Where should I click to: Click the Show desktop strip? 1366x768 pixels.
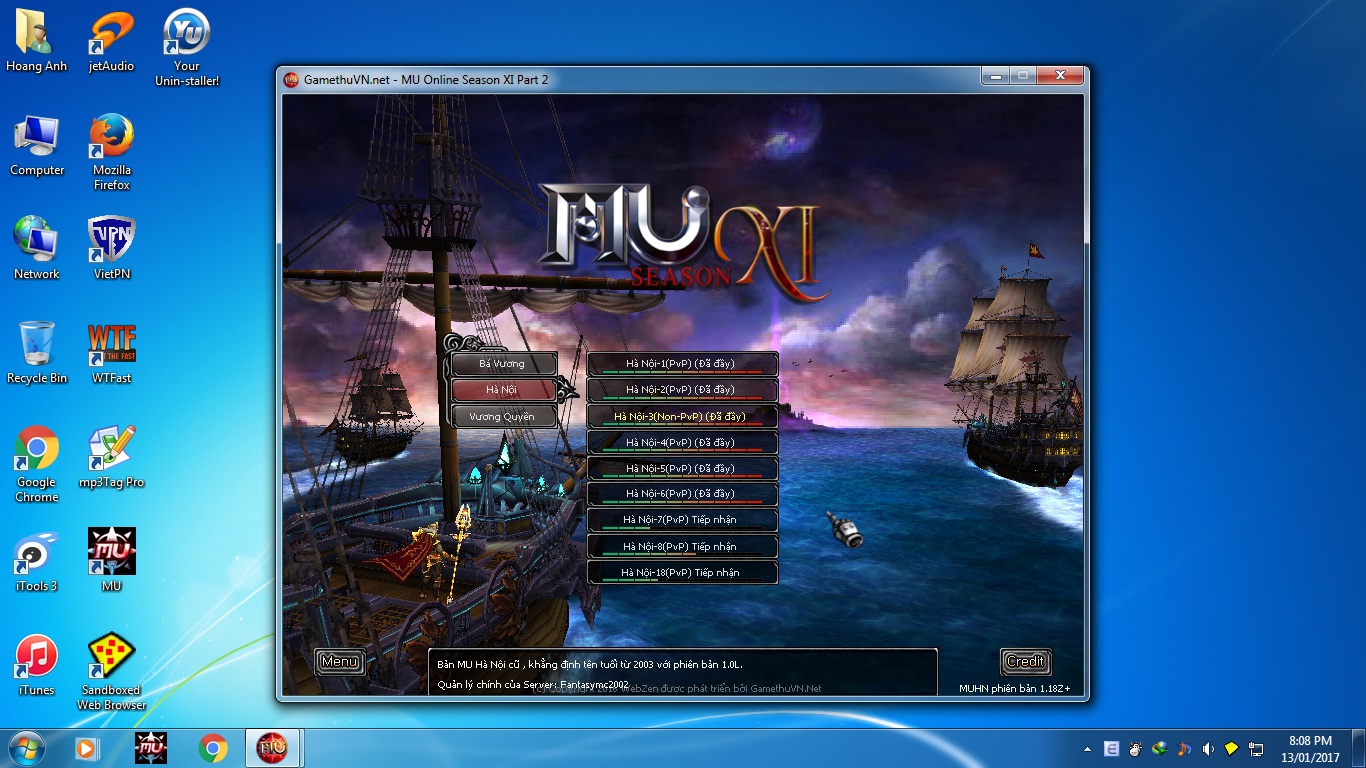click(x=1358, y=749)
